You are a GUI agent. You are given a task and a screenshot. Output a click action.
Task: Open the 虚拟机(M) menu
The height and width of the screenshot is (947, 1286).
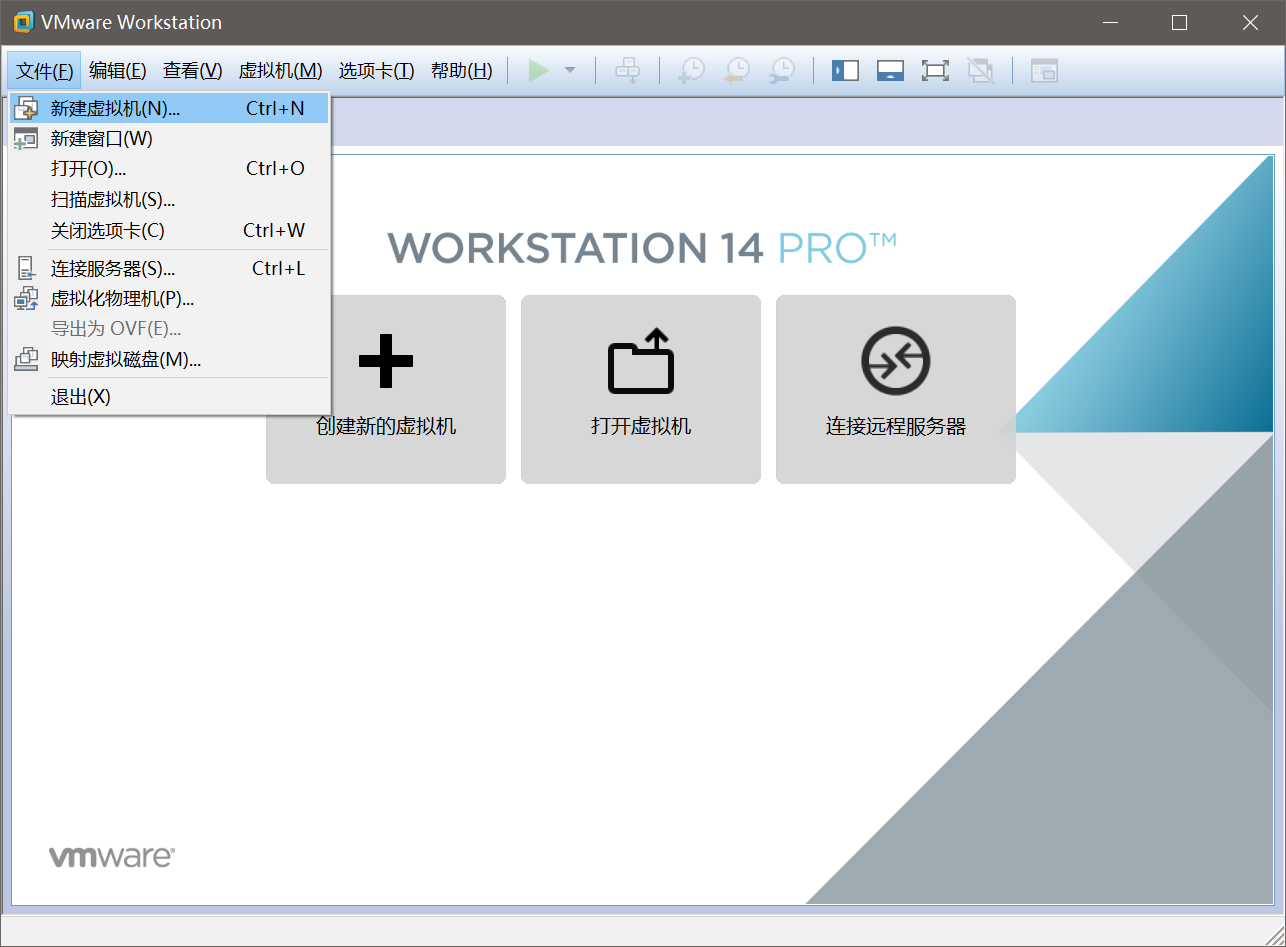point(281,71)
